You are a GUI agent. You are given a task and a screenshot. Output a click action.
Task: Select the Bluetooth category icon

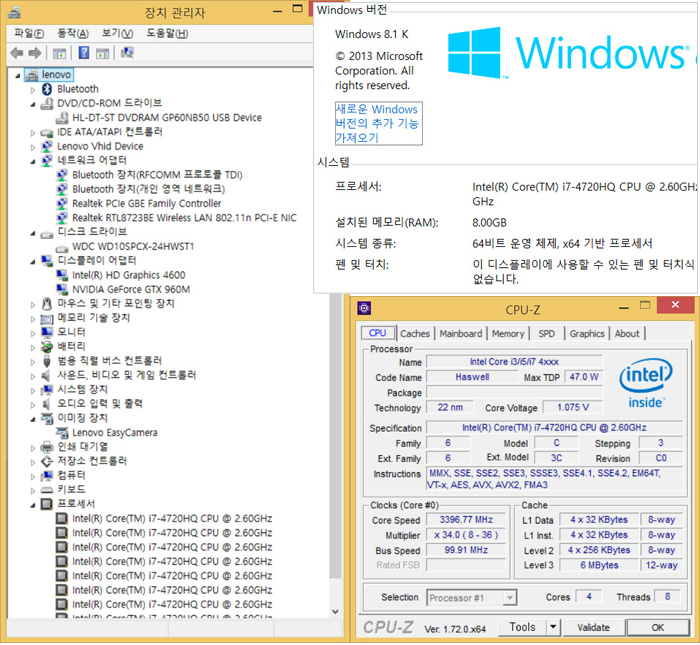[47, 89]
